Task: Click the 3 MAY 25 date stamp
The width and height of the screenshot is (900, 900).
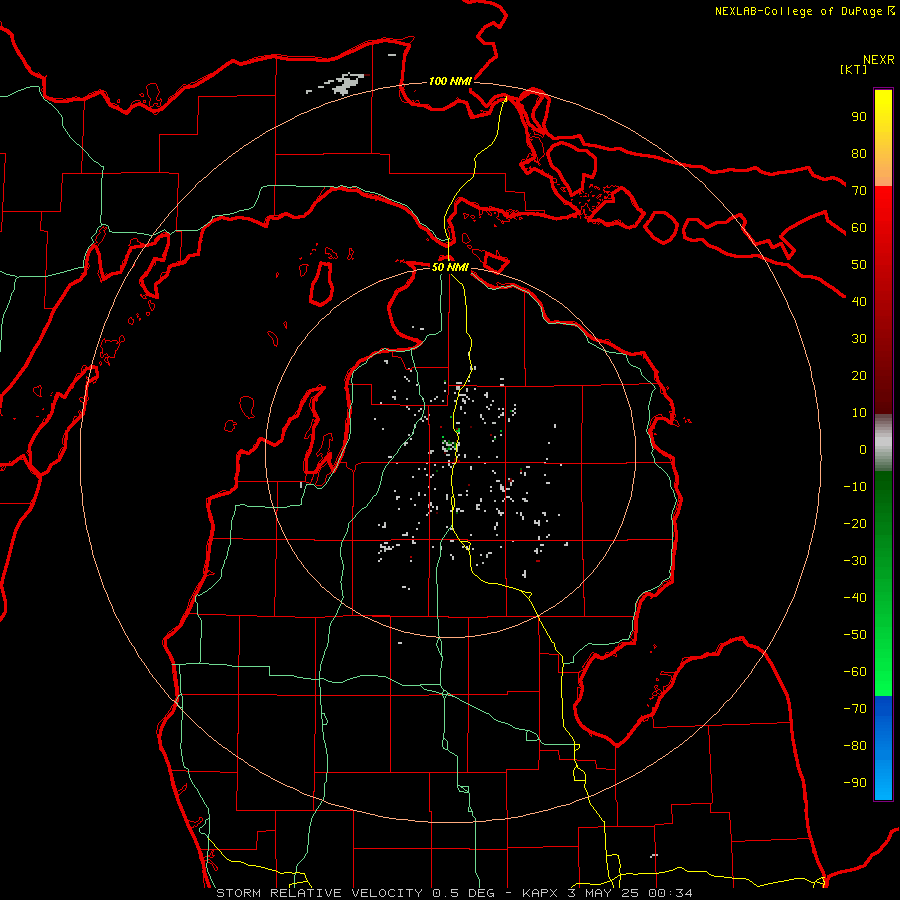Action: click(605, 893)
